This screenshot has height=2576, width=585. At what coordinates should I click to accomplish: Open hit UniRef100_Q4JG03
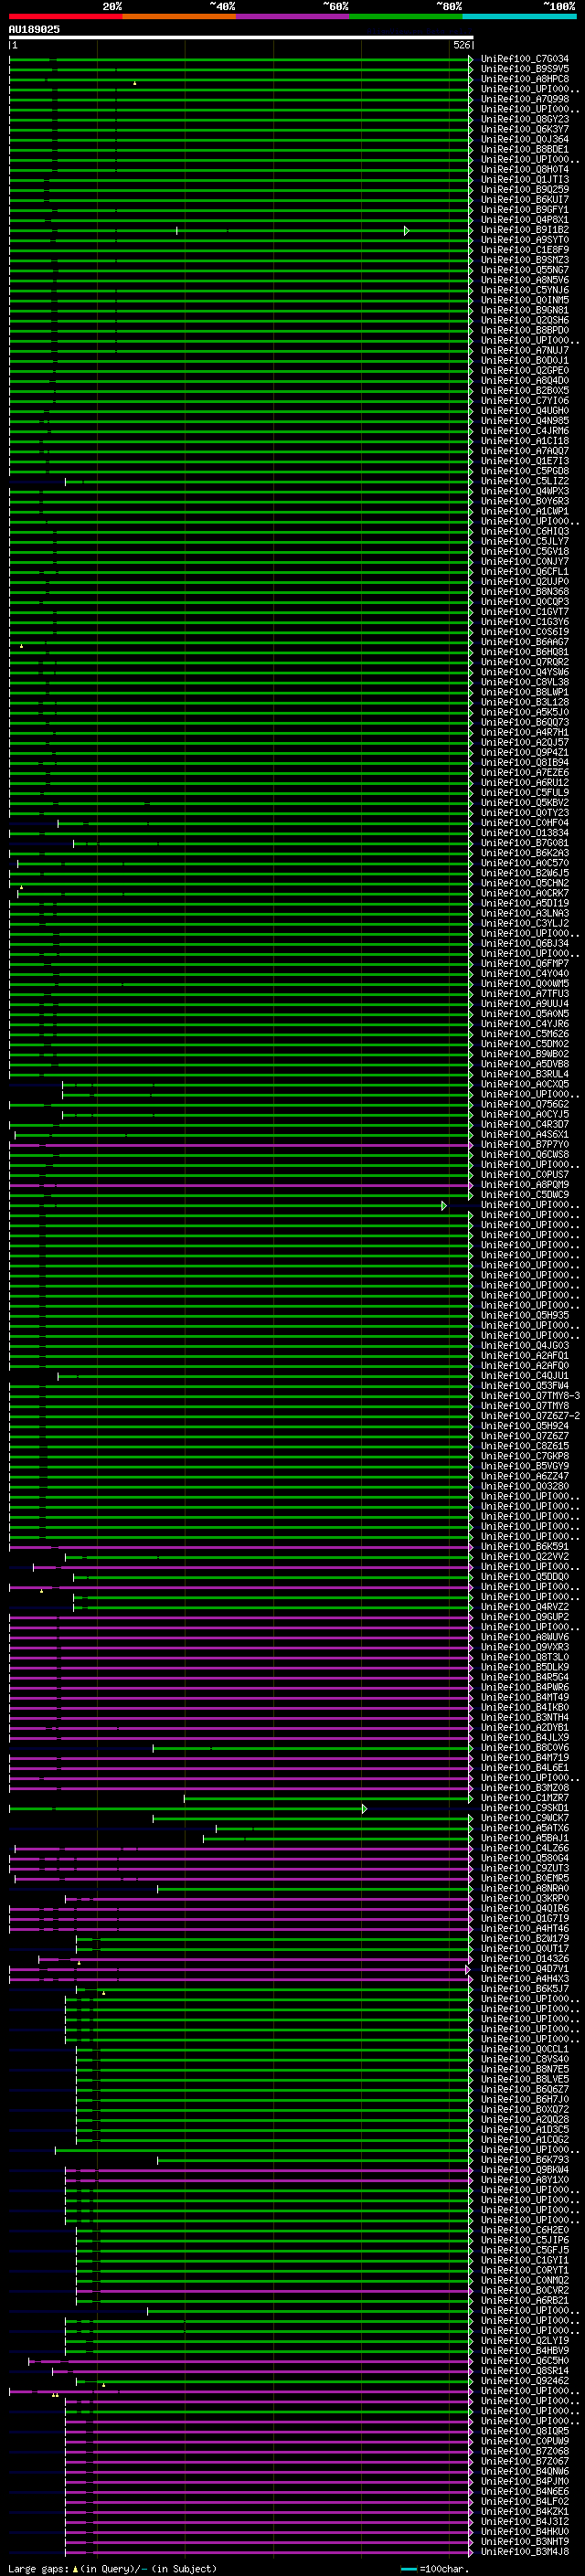click(525, 1346)
